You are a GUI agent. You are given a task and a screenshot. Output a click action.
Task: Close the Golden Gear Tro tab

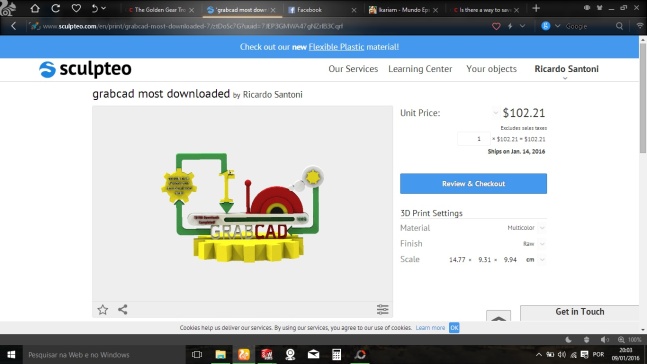pos(191,10)
